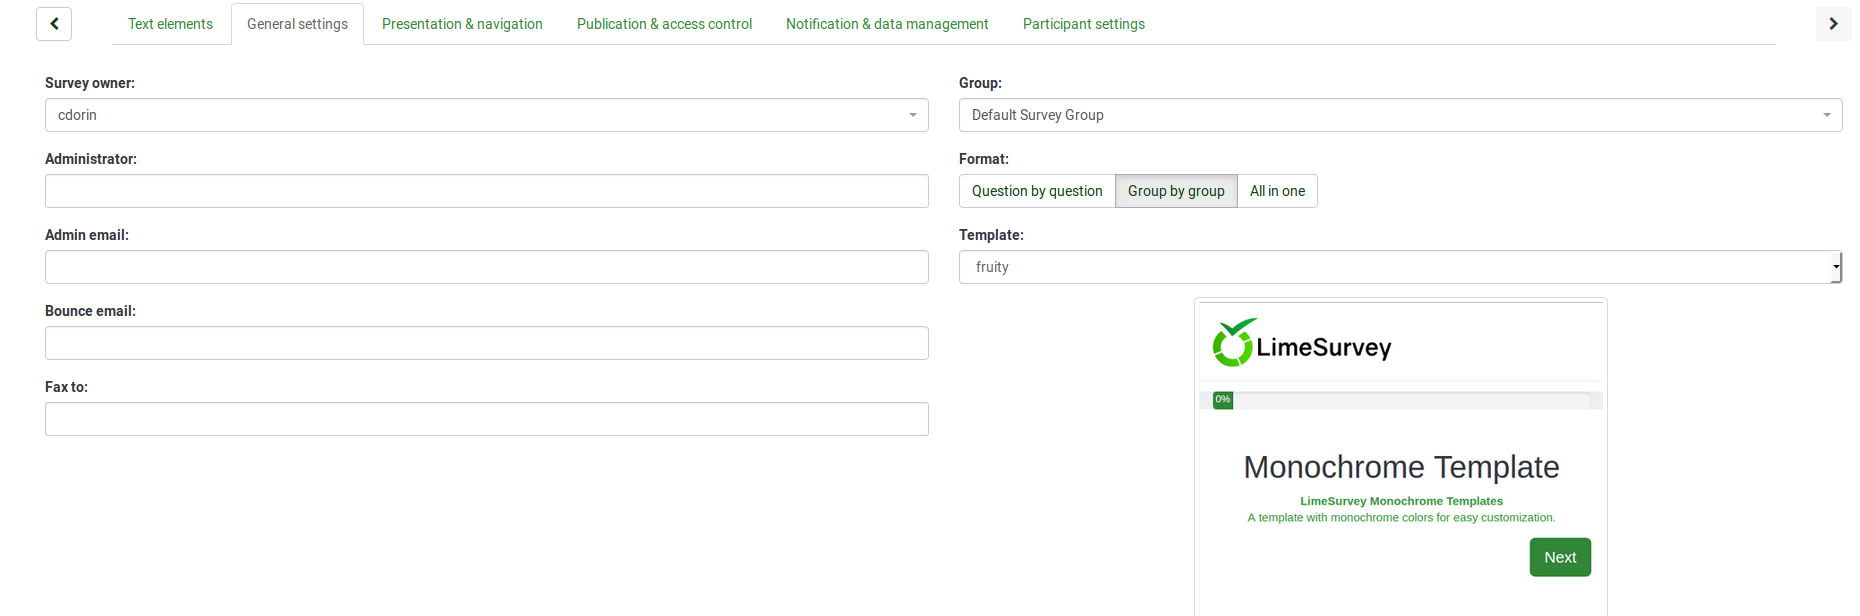This screenshot has height=616, width=1860.
Task: Focus the Admin email input field
Action: point(486,267)
